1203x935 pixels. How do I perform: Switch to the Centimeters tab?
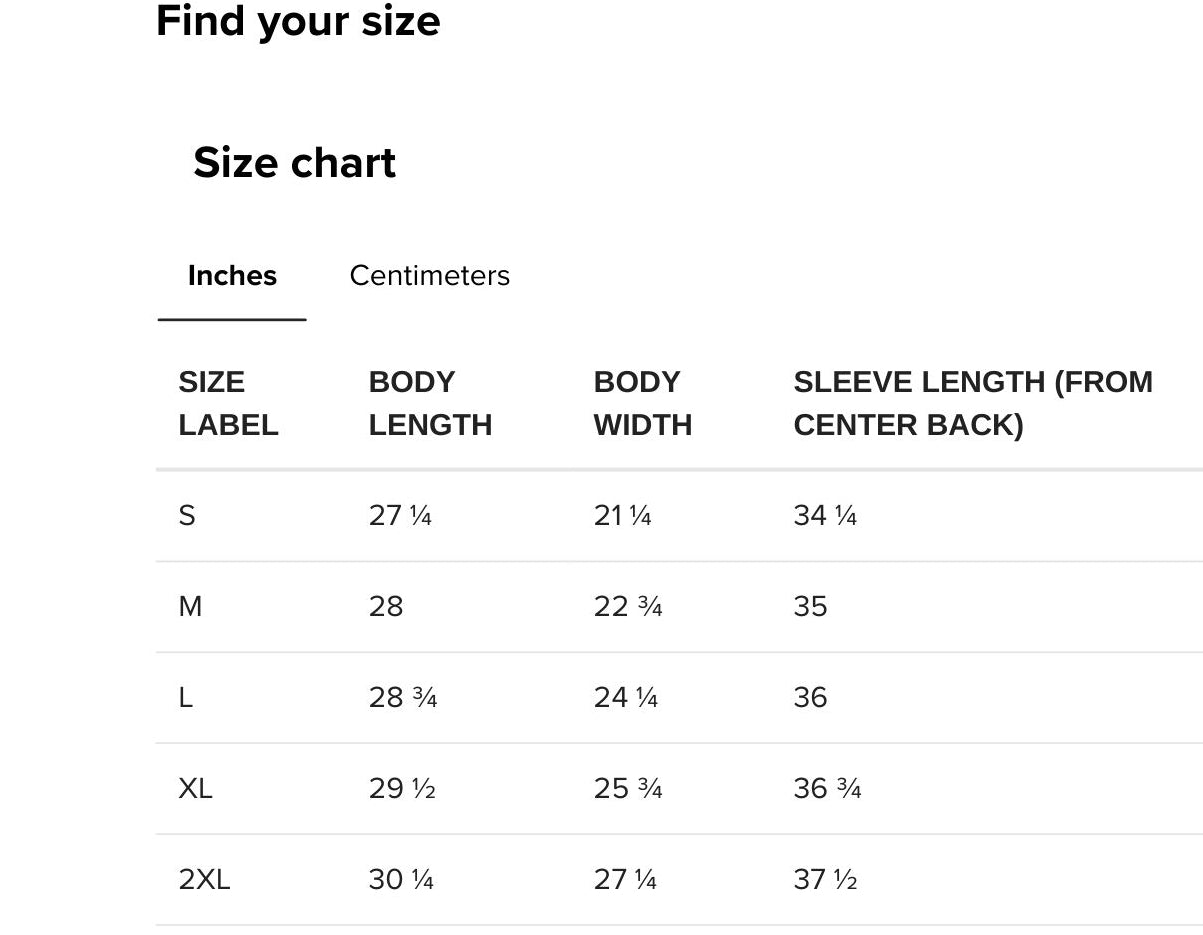click(x=429, y=276)
